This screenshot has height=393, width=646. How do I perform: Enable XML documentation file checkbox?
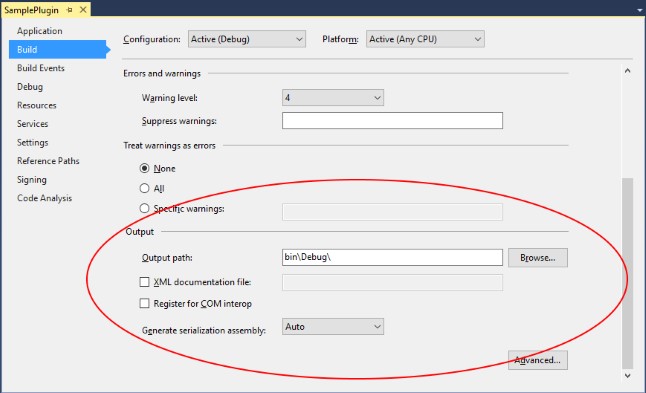tap(144, 282)
